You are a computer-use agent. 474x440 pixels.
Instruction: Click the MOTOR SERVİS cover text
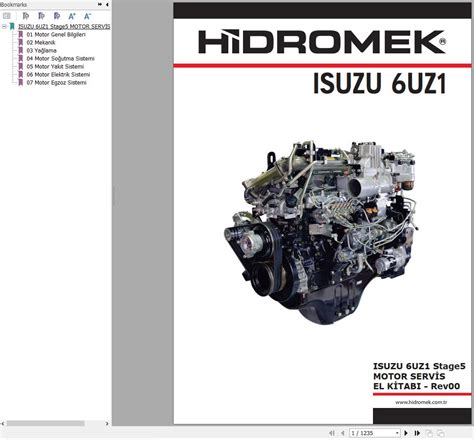409,376
